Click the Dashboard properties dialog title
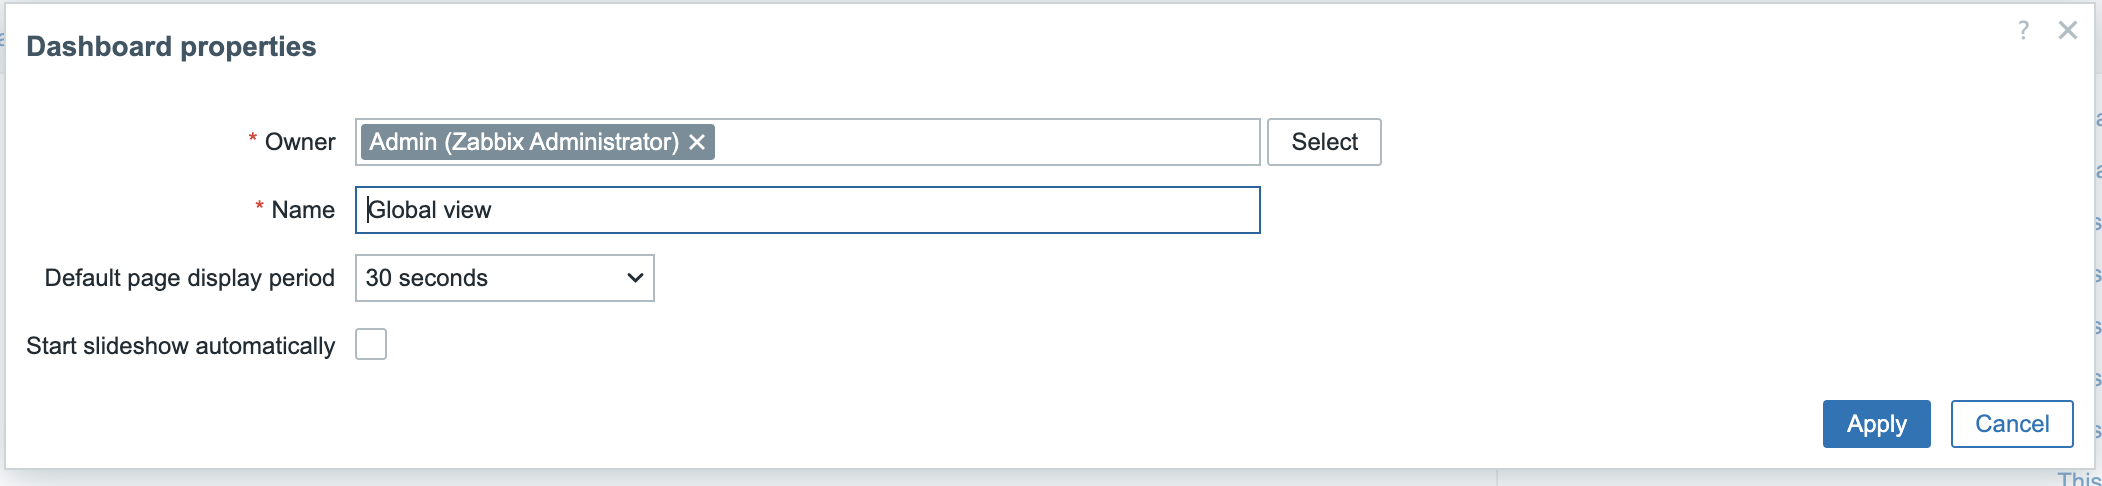 [x=171, y=46]
